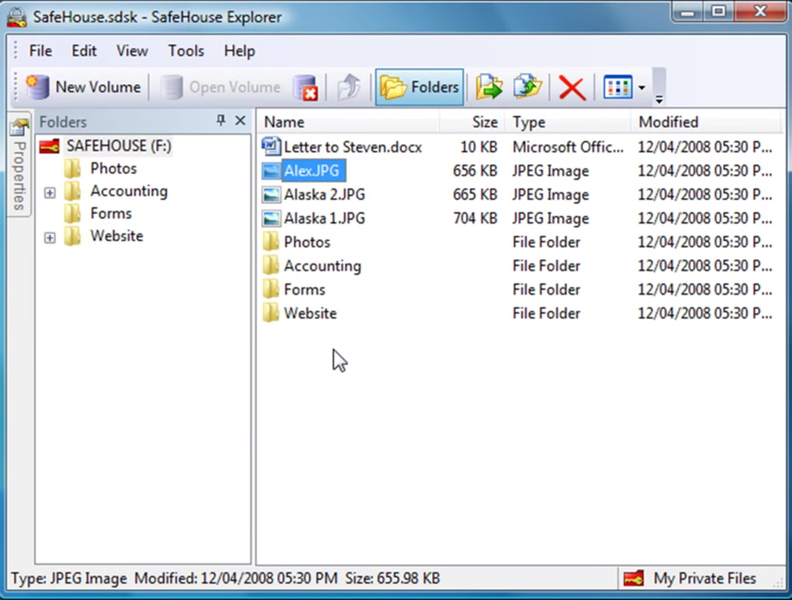Click the image icon of Alaska 2.JPG
Image resolution: width=792 pixels, height=600 pixels.
pos(271,194)
